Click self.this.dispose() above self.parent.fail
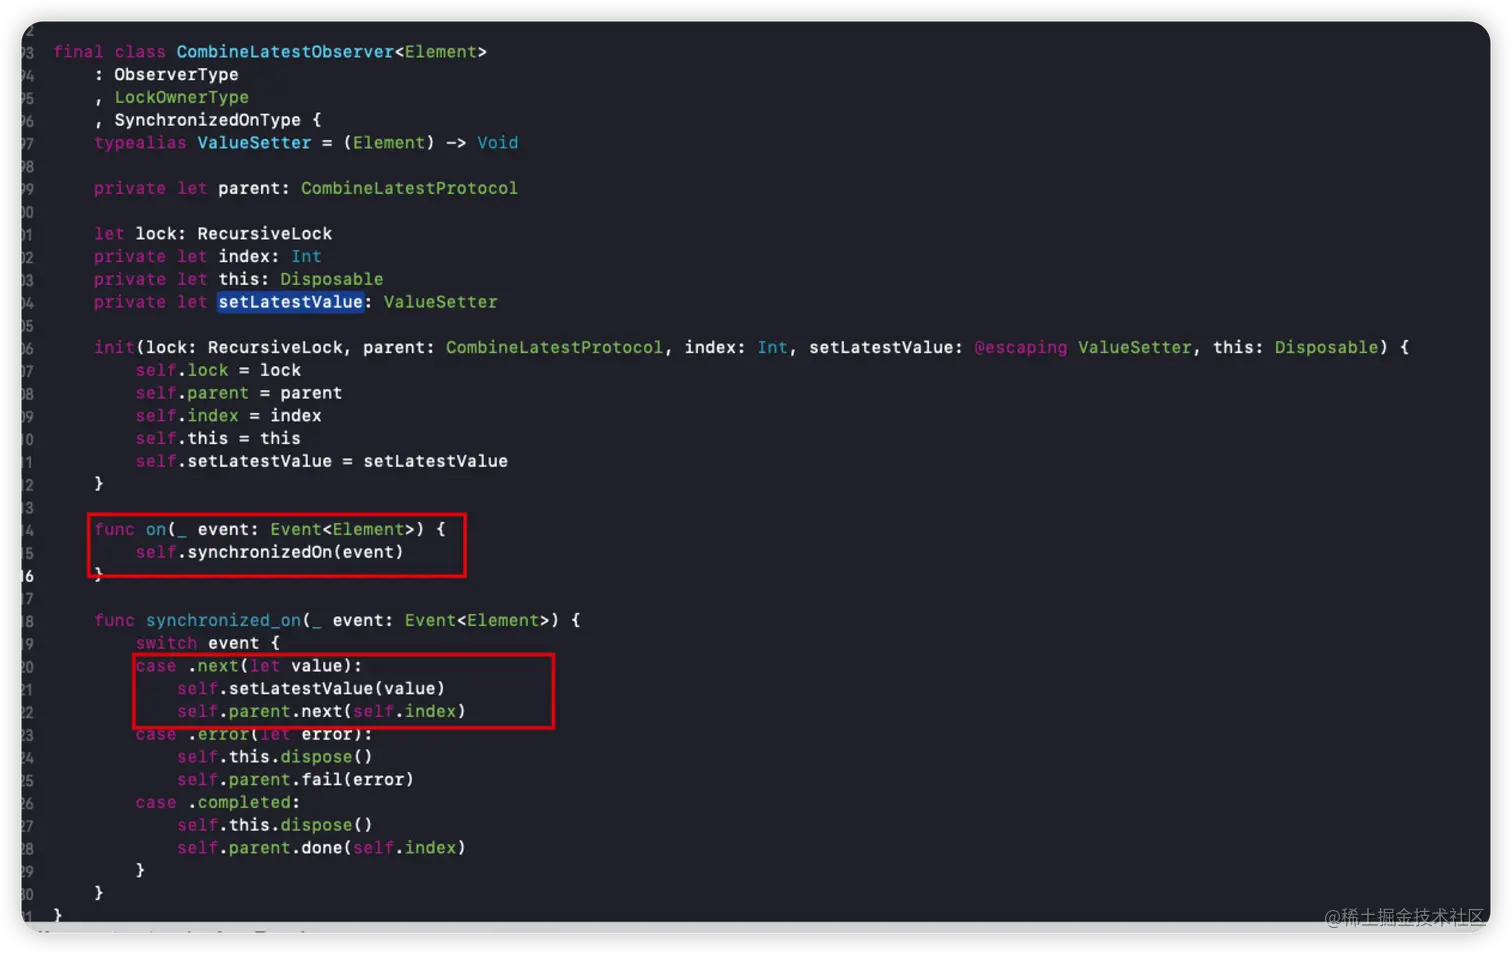Screen dimensions: 1512x954 pos(275,757)
